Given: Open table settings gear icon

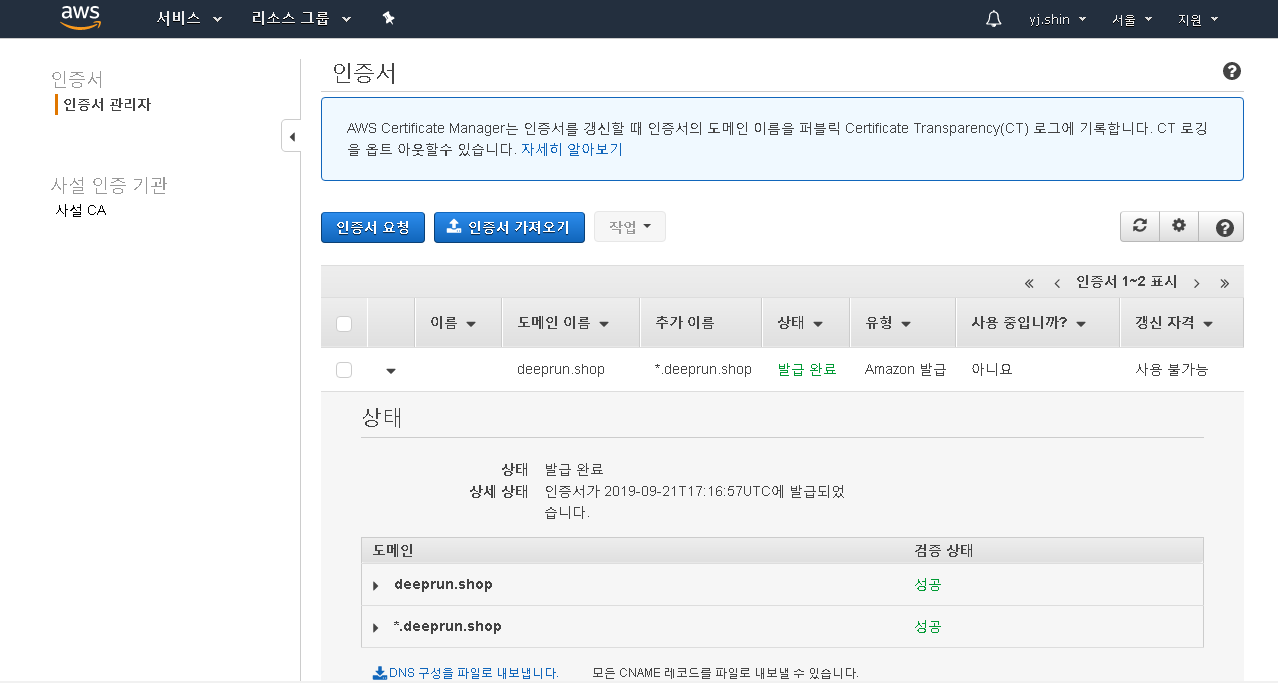Looking at the screenshot, I should pos(1179,226).
